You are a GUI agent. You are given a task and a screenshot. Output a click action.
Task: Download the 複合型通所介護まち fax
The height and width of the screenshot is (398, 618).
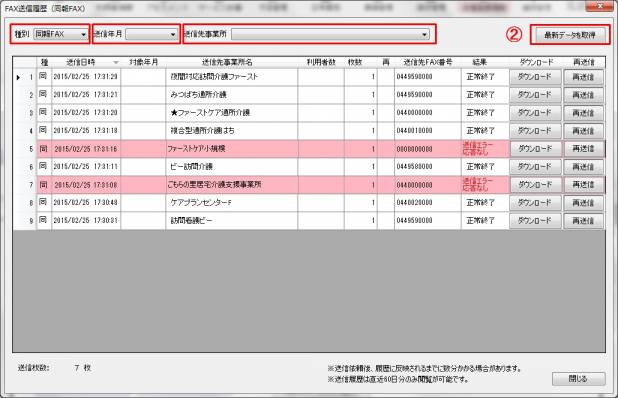coord(535,131)
